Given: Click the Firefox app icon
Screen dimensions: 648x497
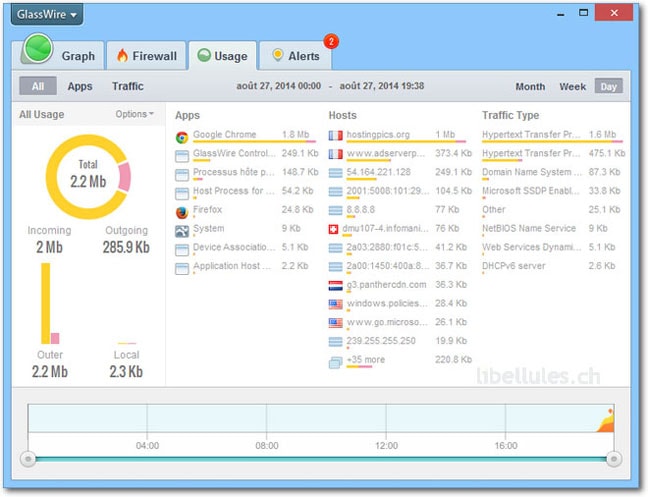Looking at the screenshot, I should coord(182,212).
